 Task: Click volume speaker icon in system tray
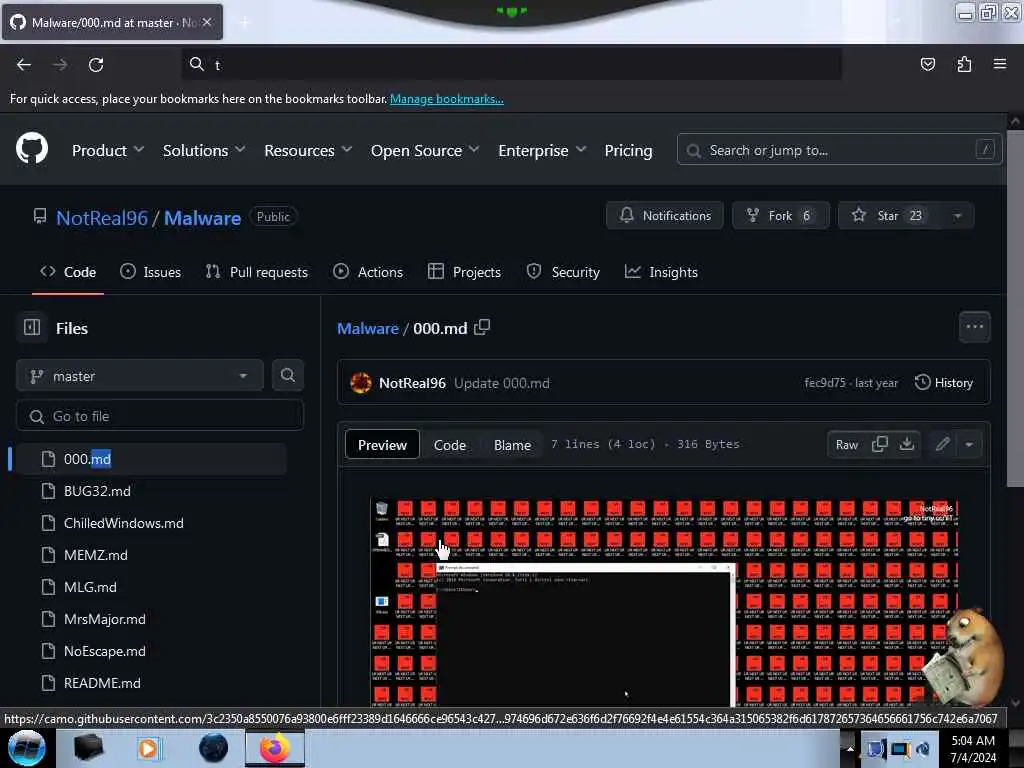click(x=923, y=748)
